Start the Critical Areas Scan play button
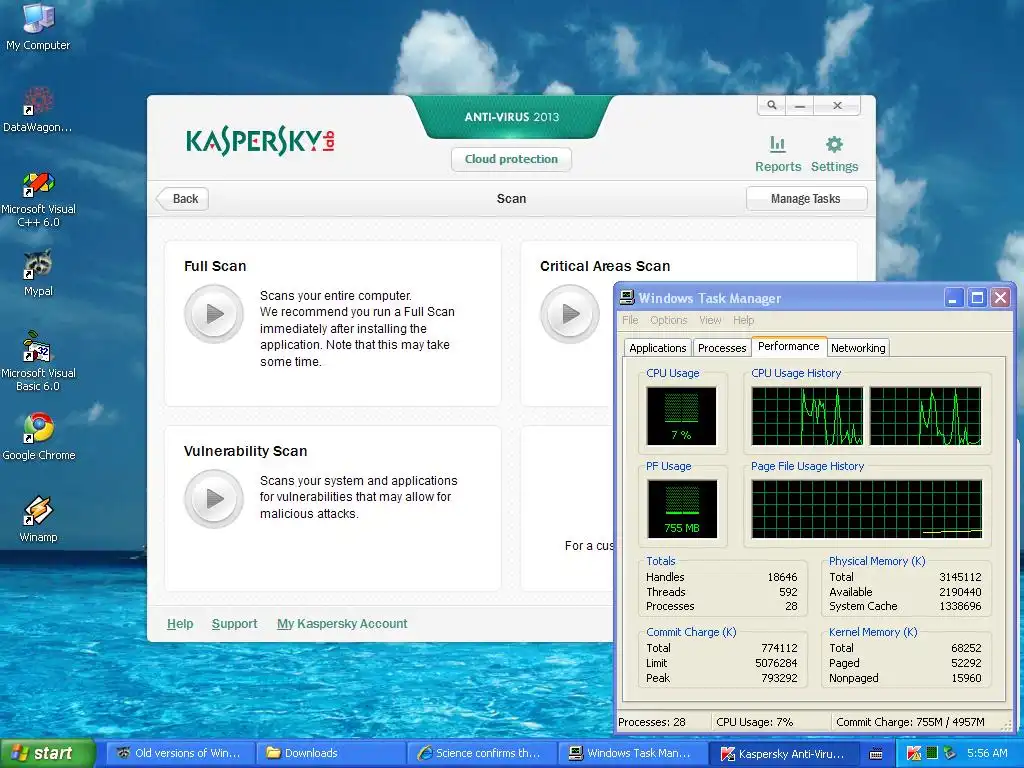The image size is (1024, 768). [570, 314]
